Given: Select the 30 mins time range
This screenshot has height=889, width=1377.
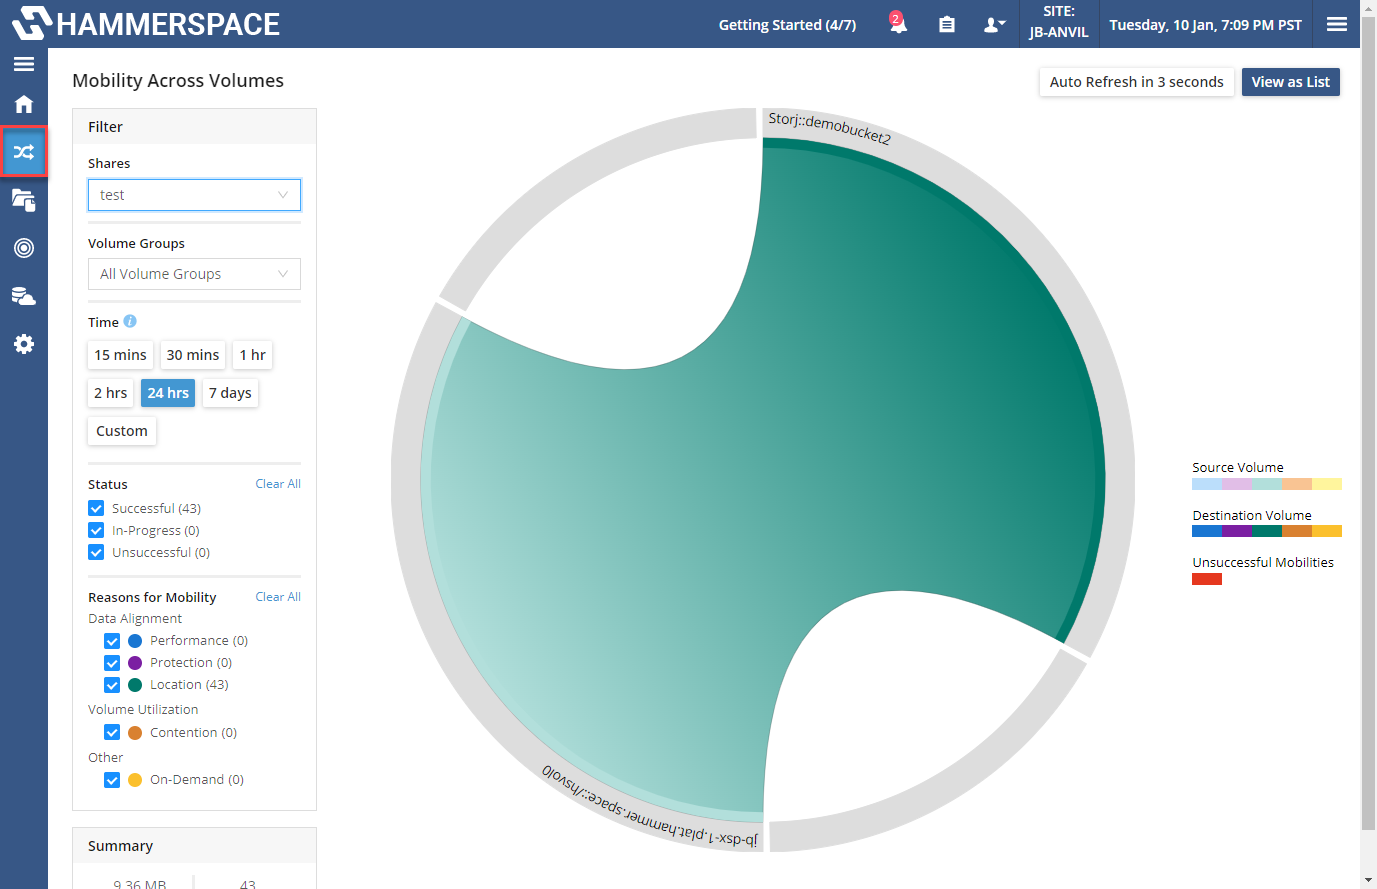Looking at the screenshot, I should pyautogui.click(x=193, y=355).
